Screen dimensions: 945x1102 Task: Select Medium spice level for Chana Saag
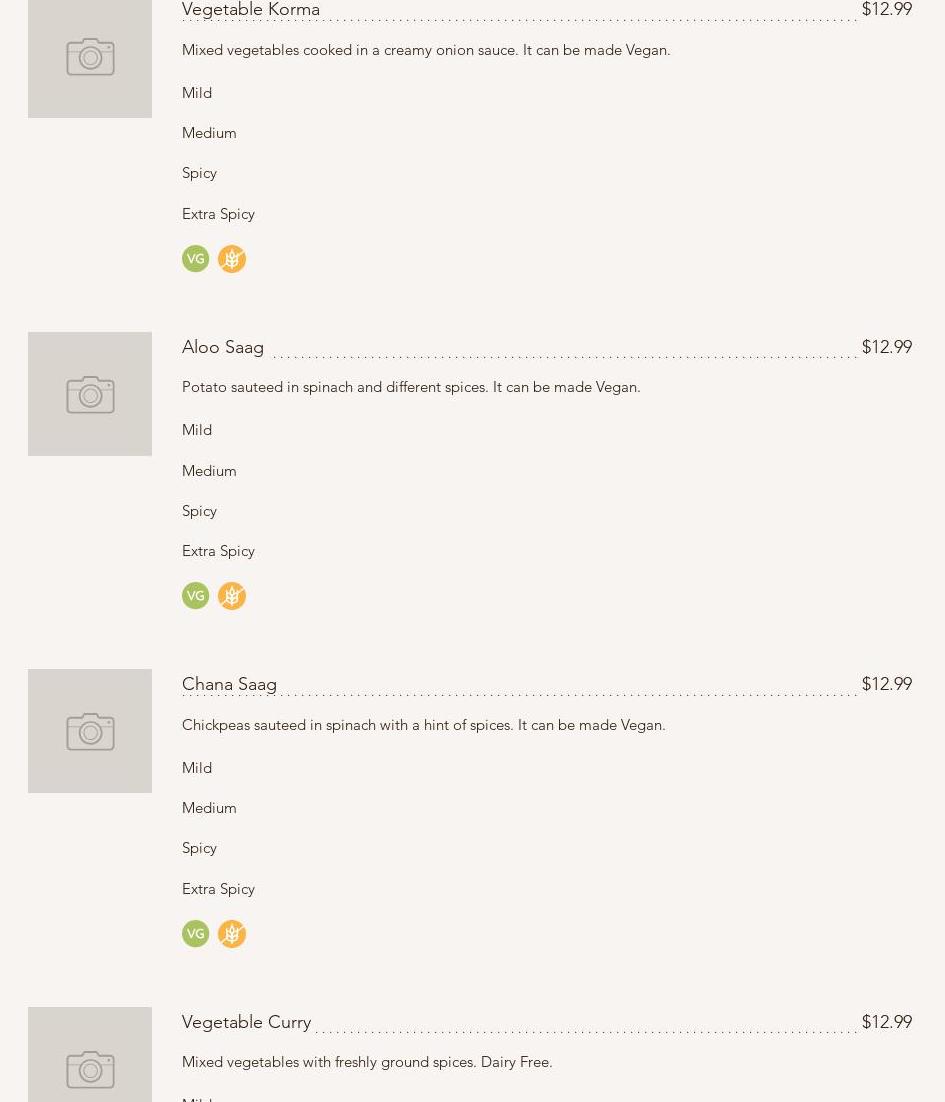click(x=209, y=808)
